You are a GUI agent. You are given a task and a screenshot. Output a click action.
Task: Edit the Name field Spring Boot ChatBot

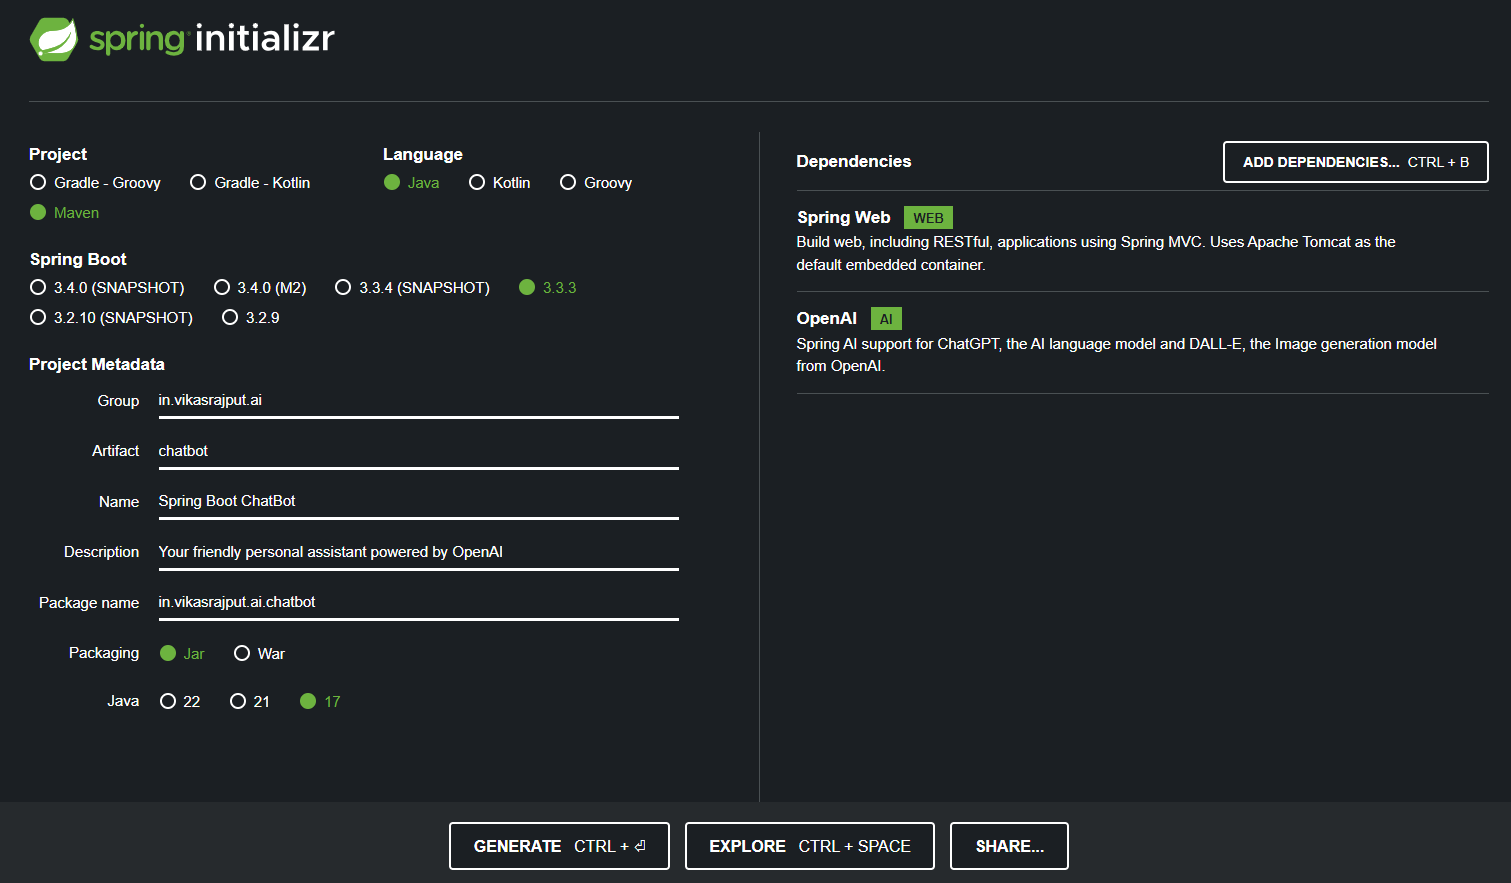[x=418, y=501]
